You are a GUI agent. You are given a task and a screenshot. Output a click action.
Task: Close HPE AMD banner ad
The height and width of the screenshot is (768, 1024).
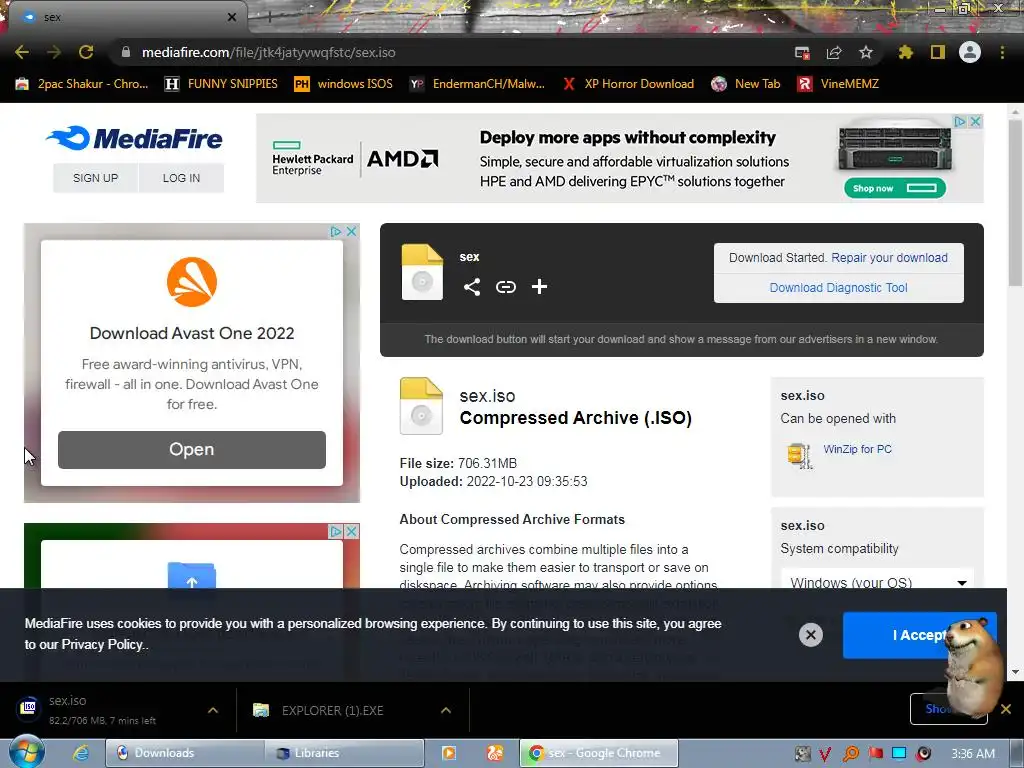point(975,121)
